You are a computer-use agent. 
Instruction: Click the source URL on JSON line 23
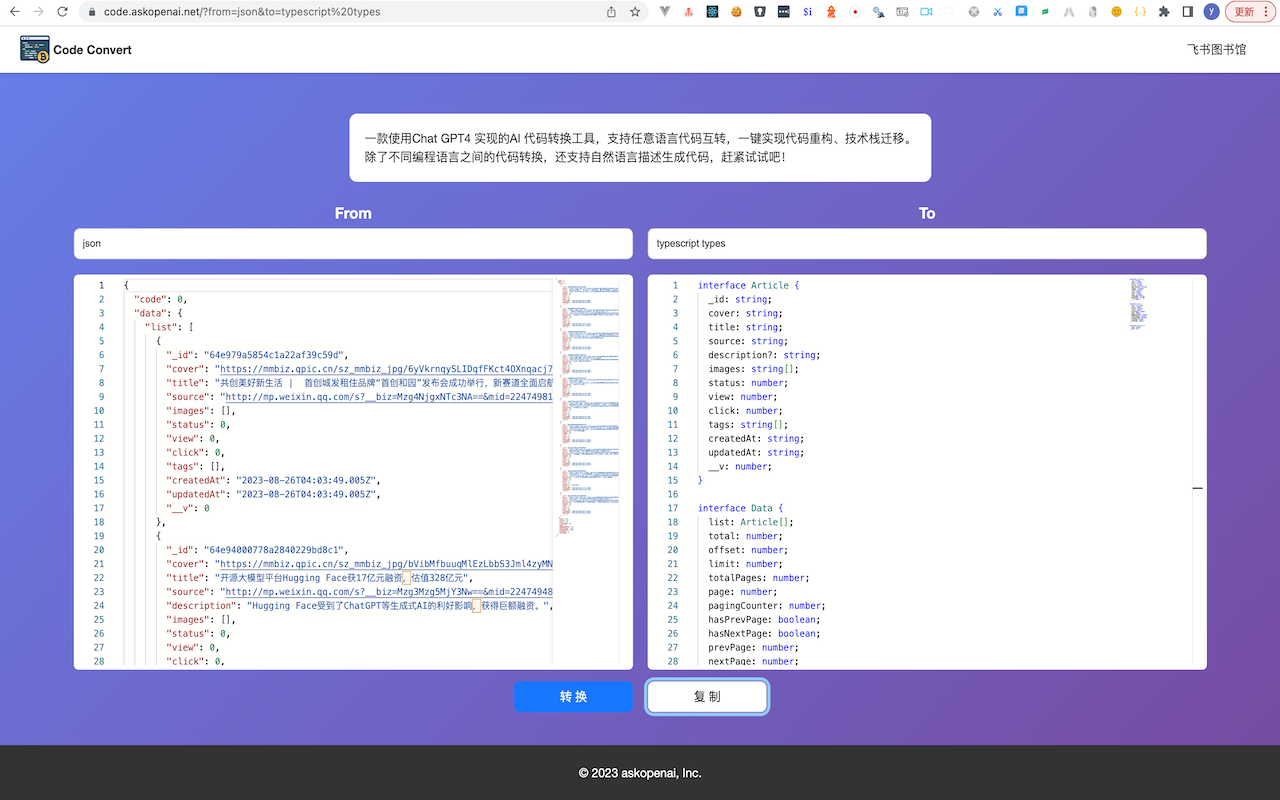388,592
